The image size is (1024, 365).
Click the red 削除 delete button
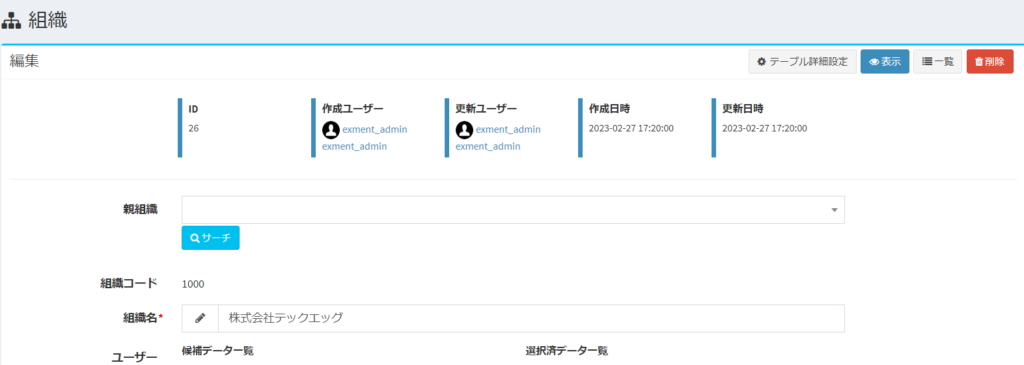click(x=990, y=62)
